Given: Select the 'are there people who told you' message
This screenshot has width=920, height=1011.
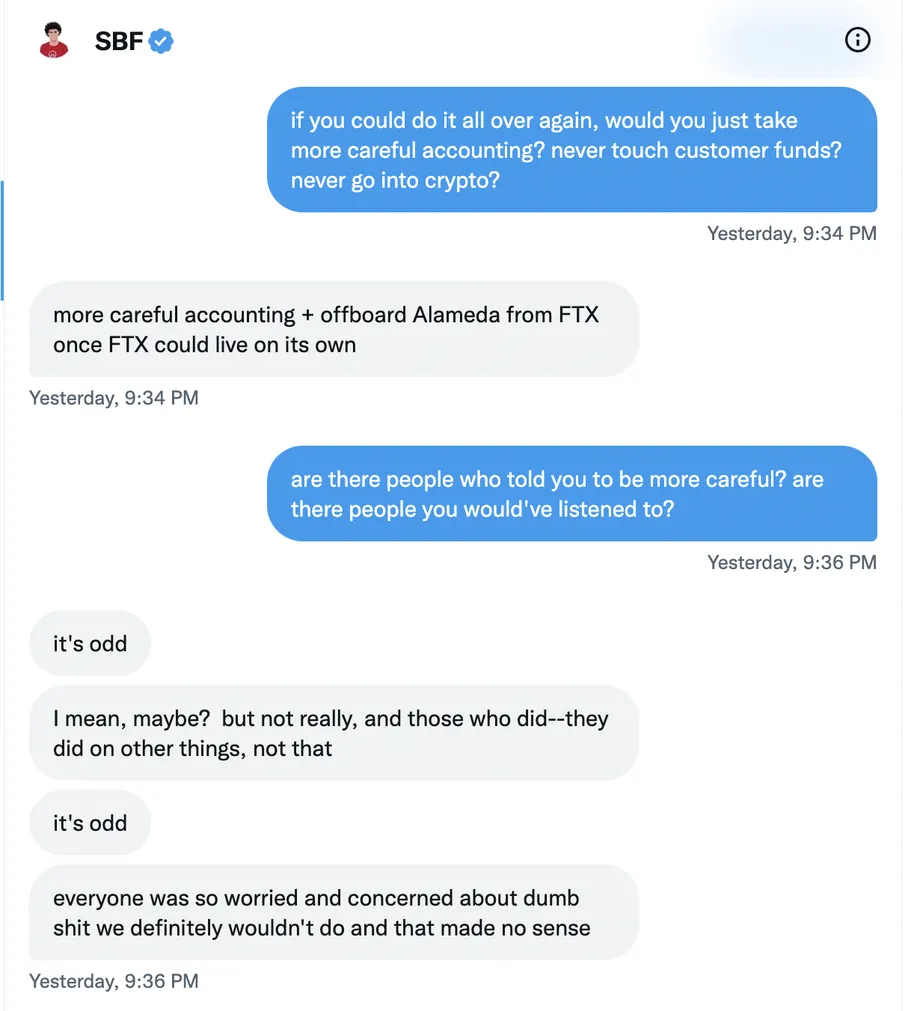Looking at the screenshot, I should point(571,493).
